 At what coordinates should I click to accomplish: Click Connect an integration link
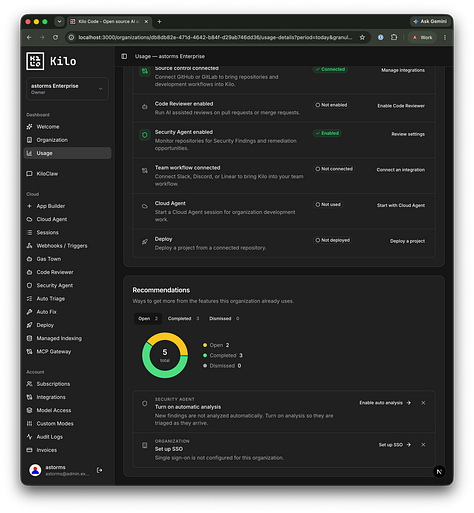point(401,170)
